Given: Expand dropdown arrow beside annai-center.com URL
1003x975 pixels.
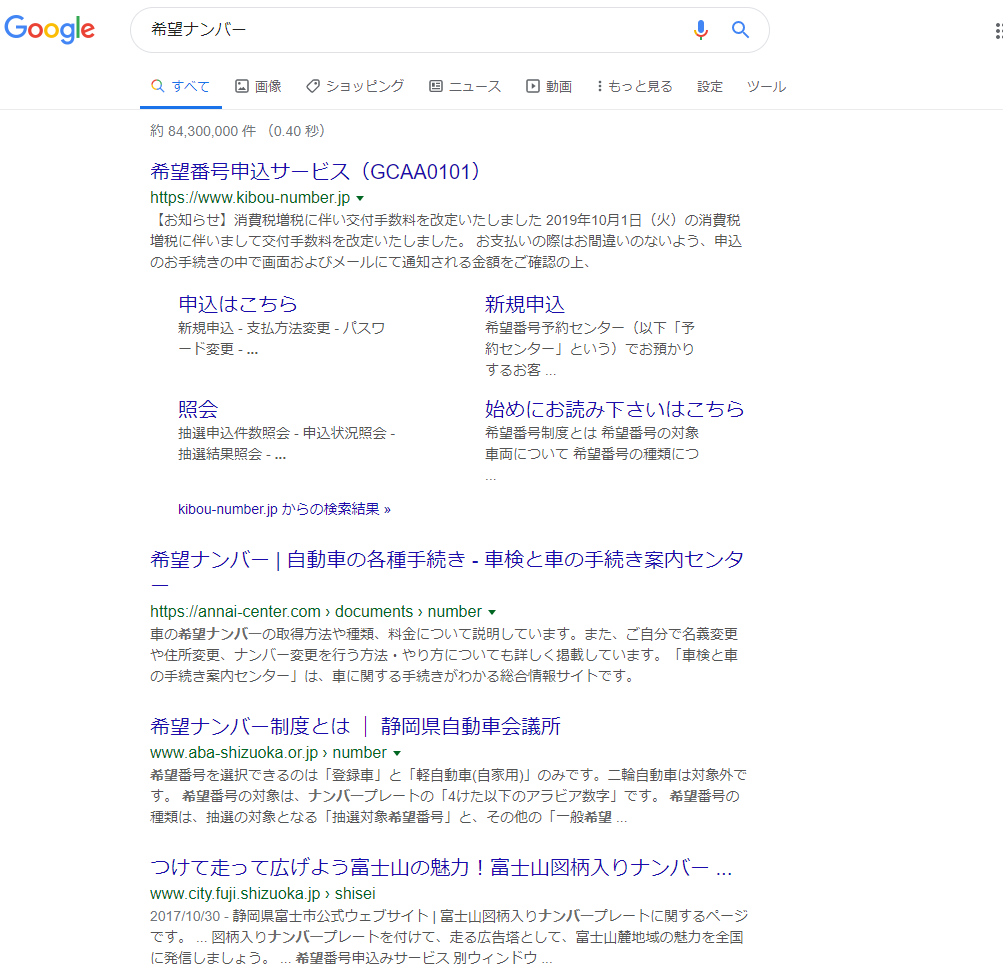Looking at the screenshot, I should pos(492,612).
